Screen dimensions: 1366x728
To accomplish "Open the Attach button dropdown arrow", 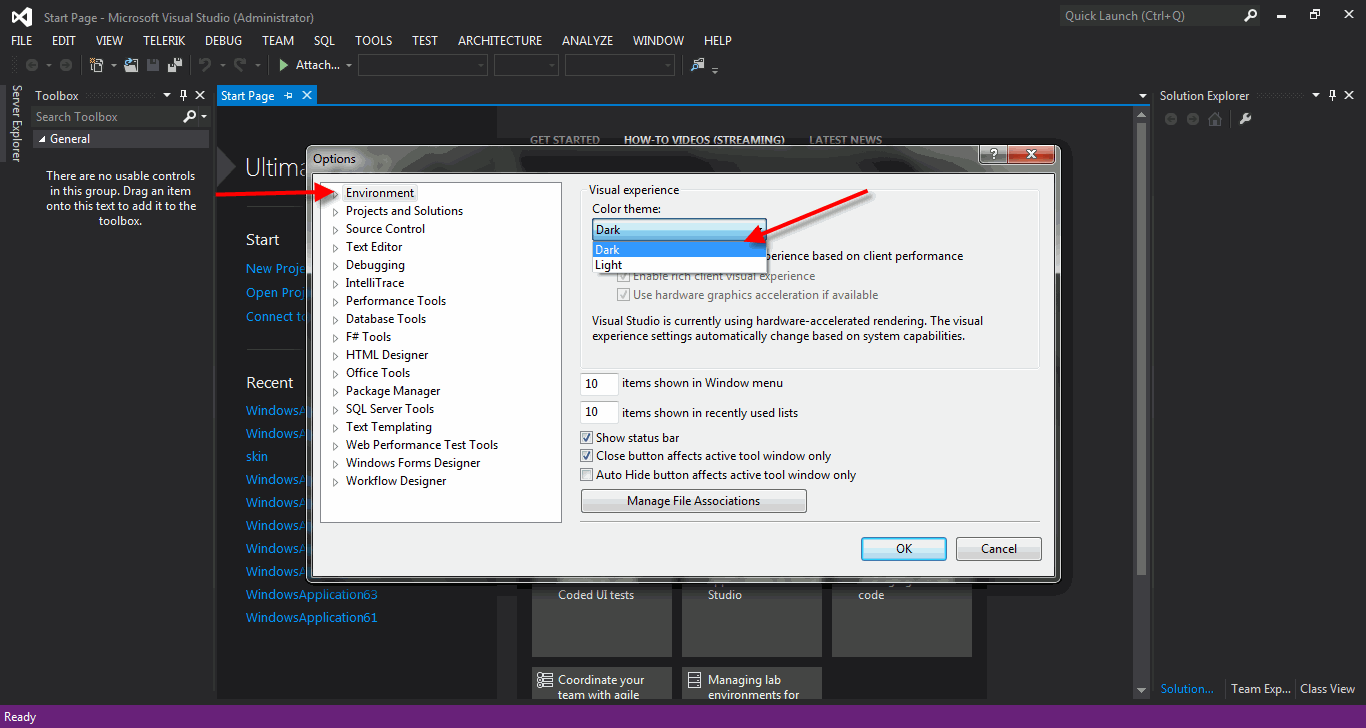I will pos(349,65).
